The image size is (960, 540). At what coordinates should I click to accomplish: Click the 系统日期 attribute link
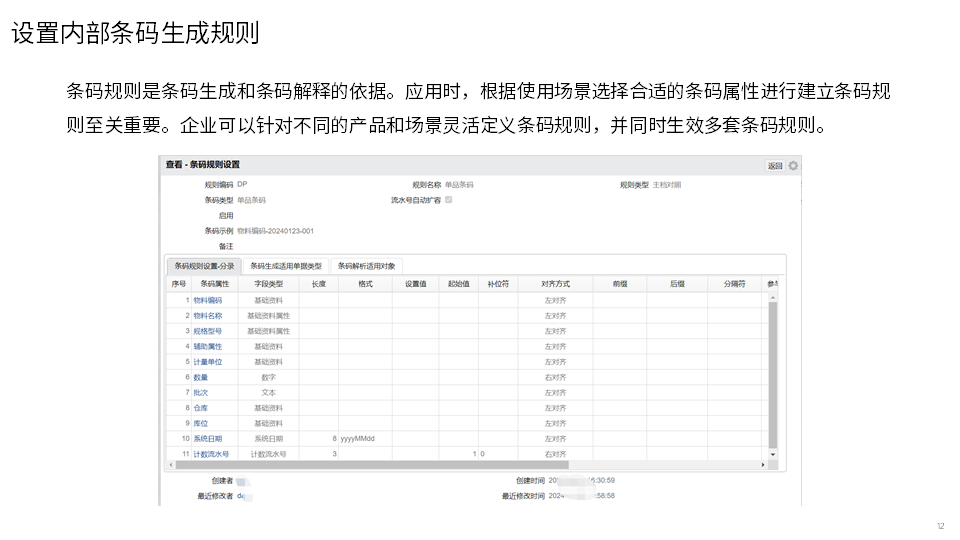pos(208,438)
